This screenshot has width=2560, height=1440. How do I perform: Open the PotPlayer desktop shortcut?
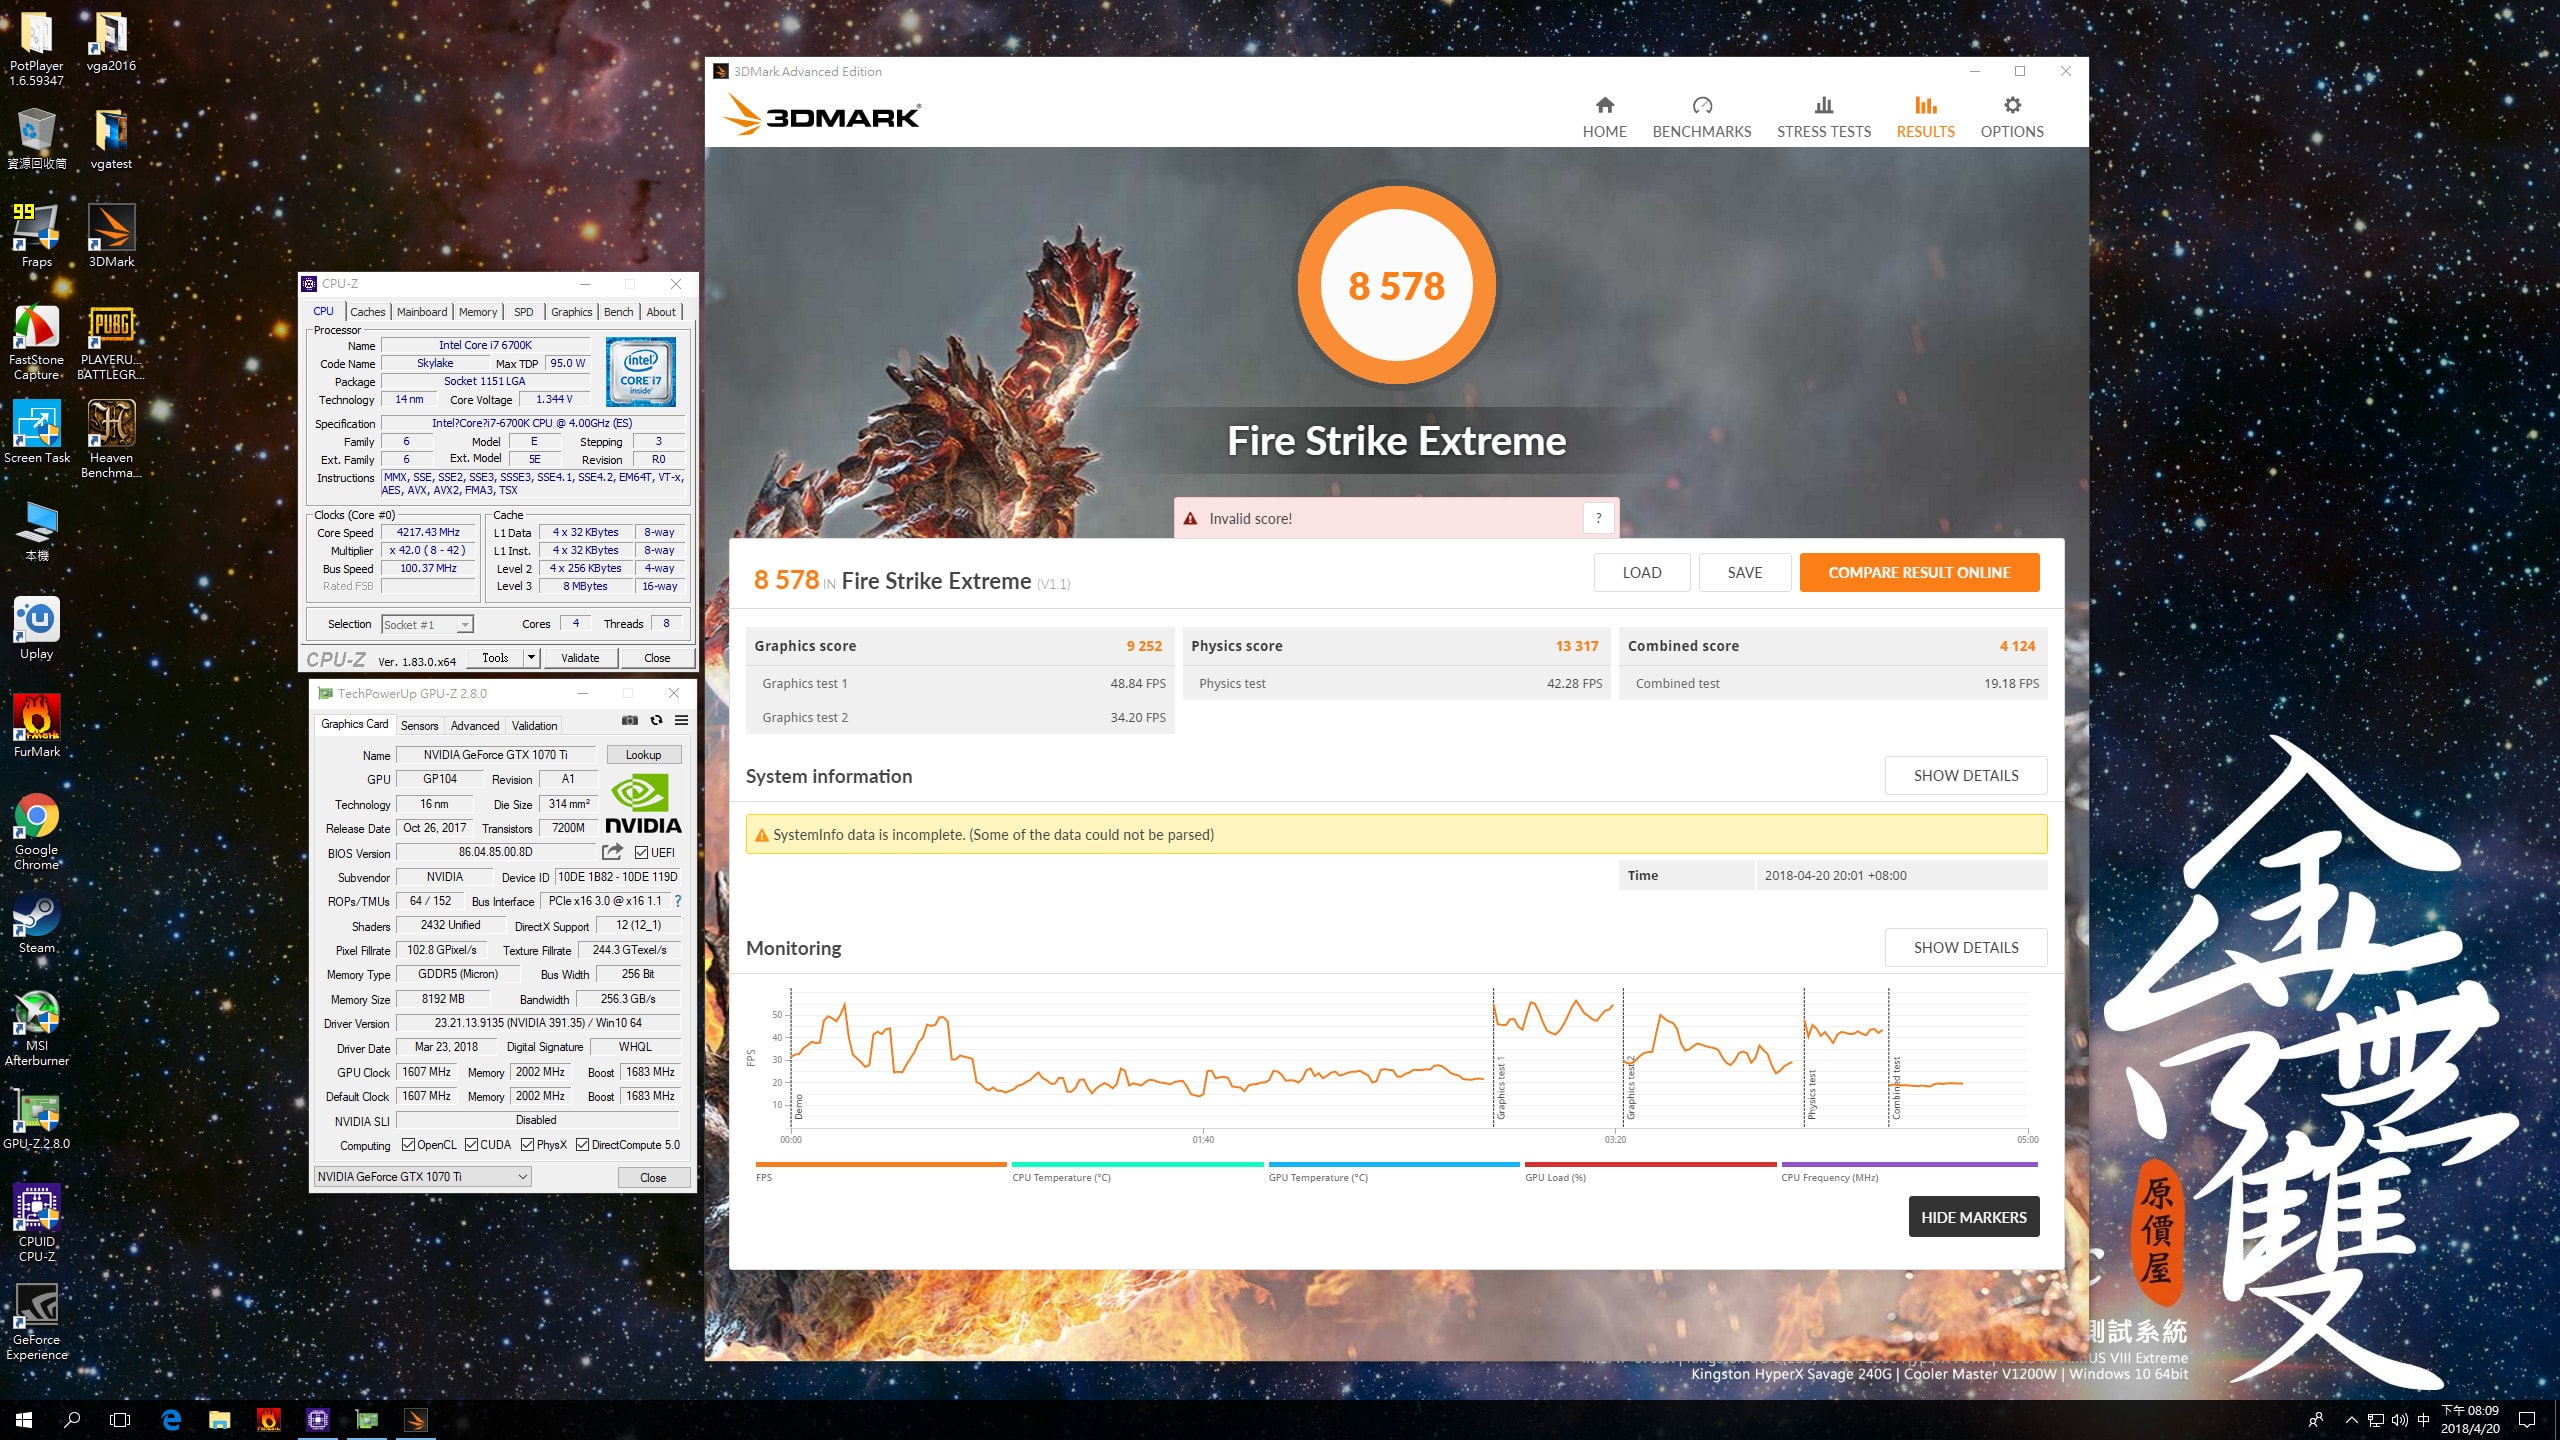37,48
